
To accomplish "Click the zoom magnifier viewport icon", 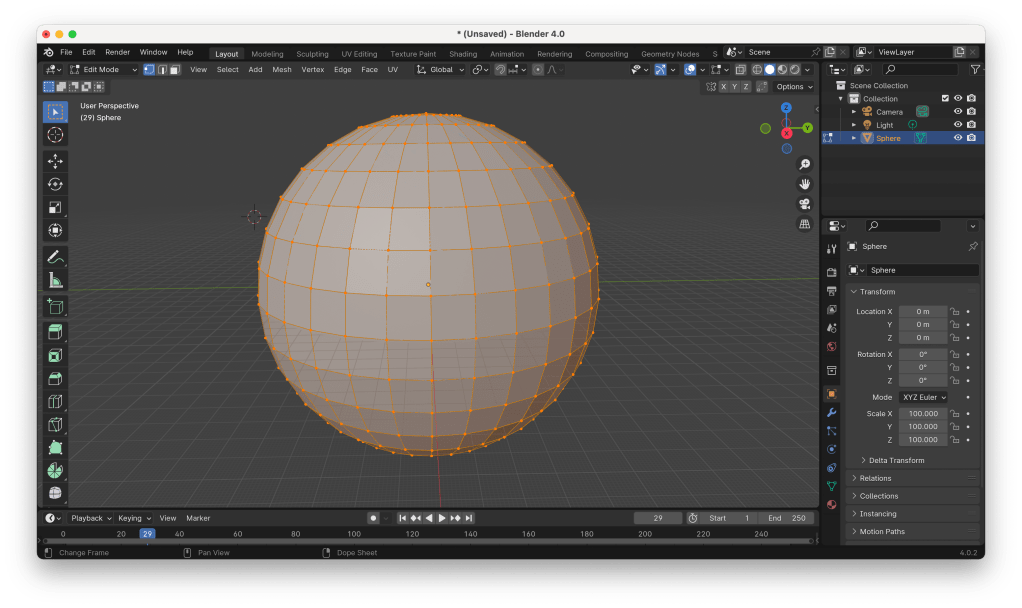I will tap(804, 164).
